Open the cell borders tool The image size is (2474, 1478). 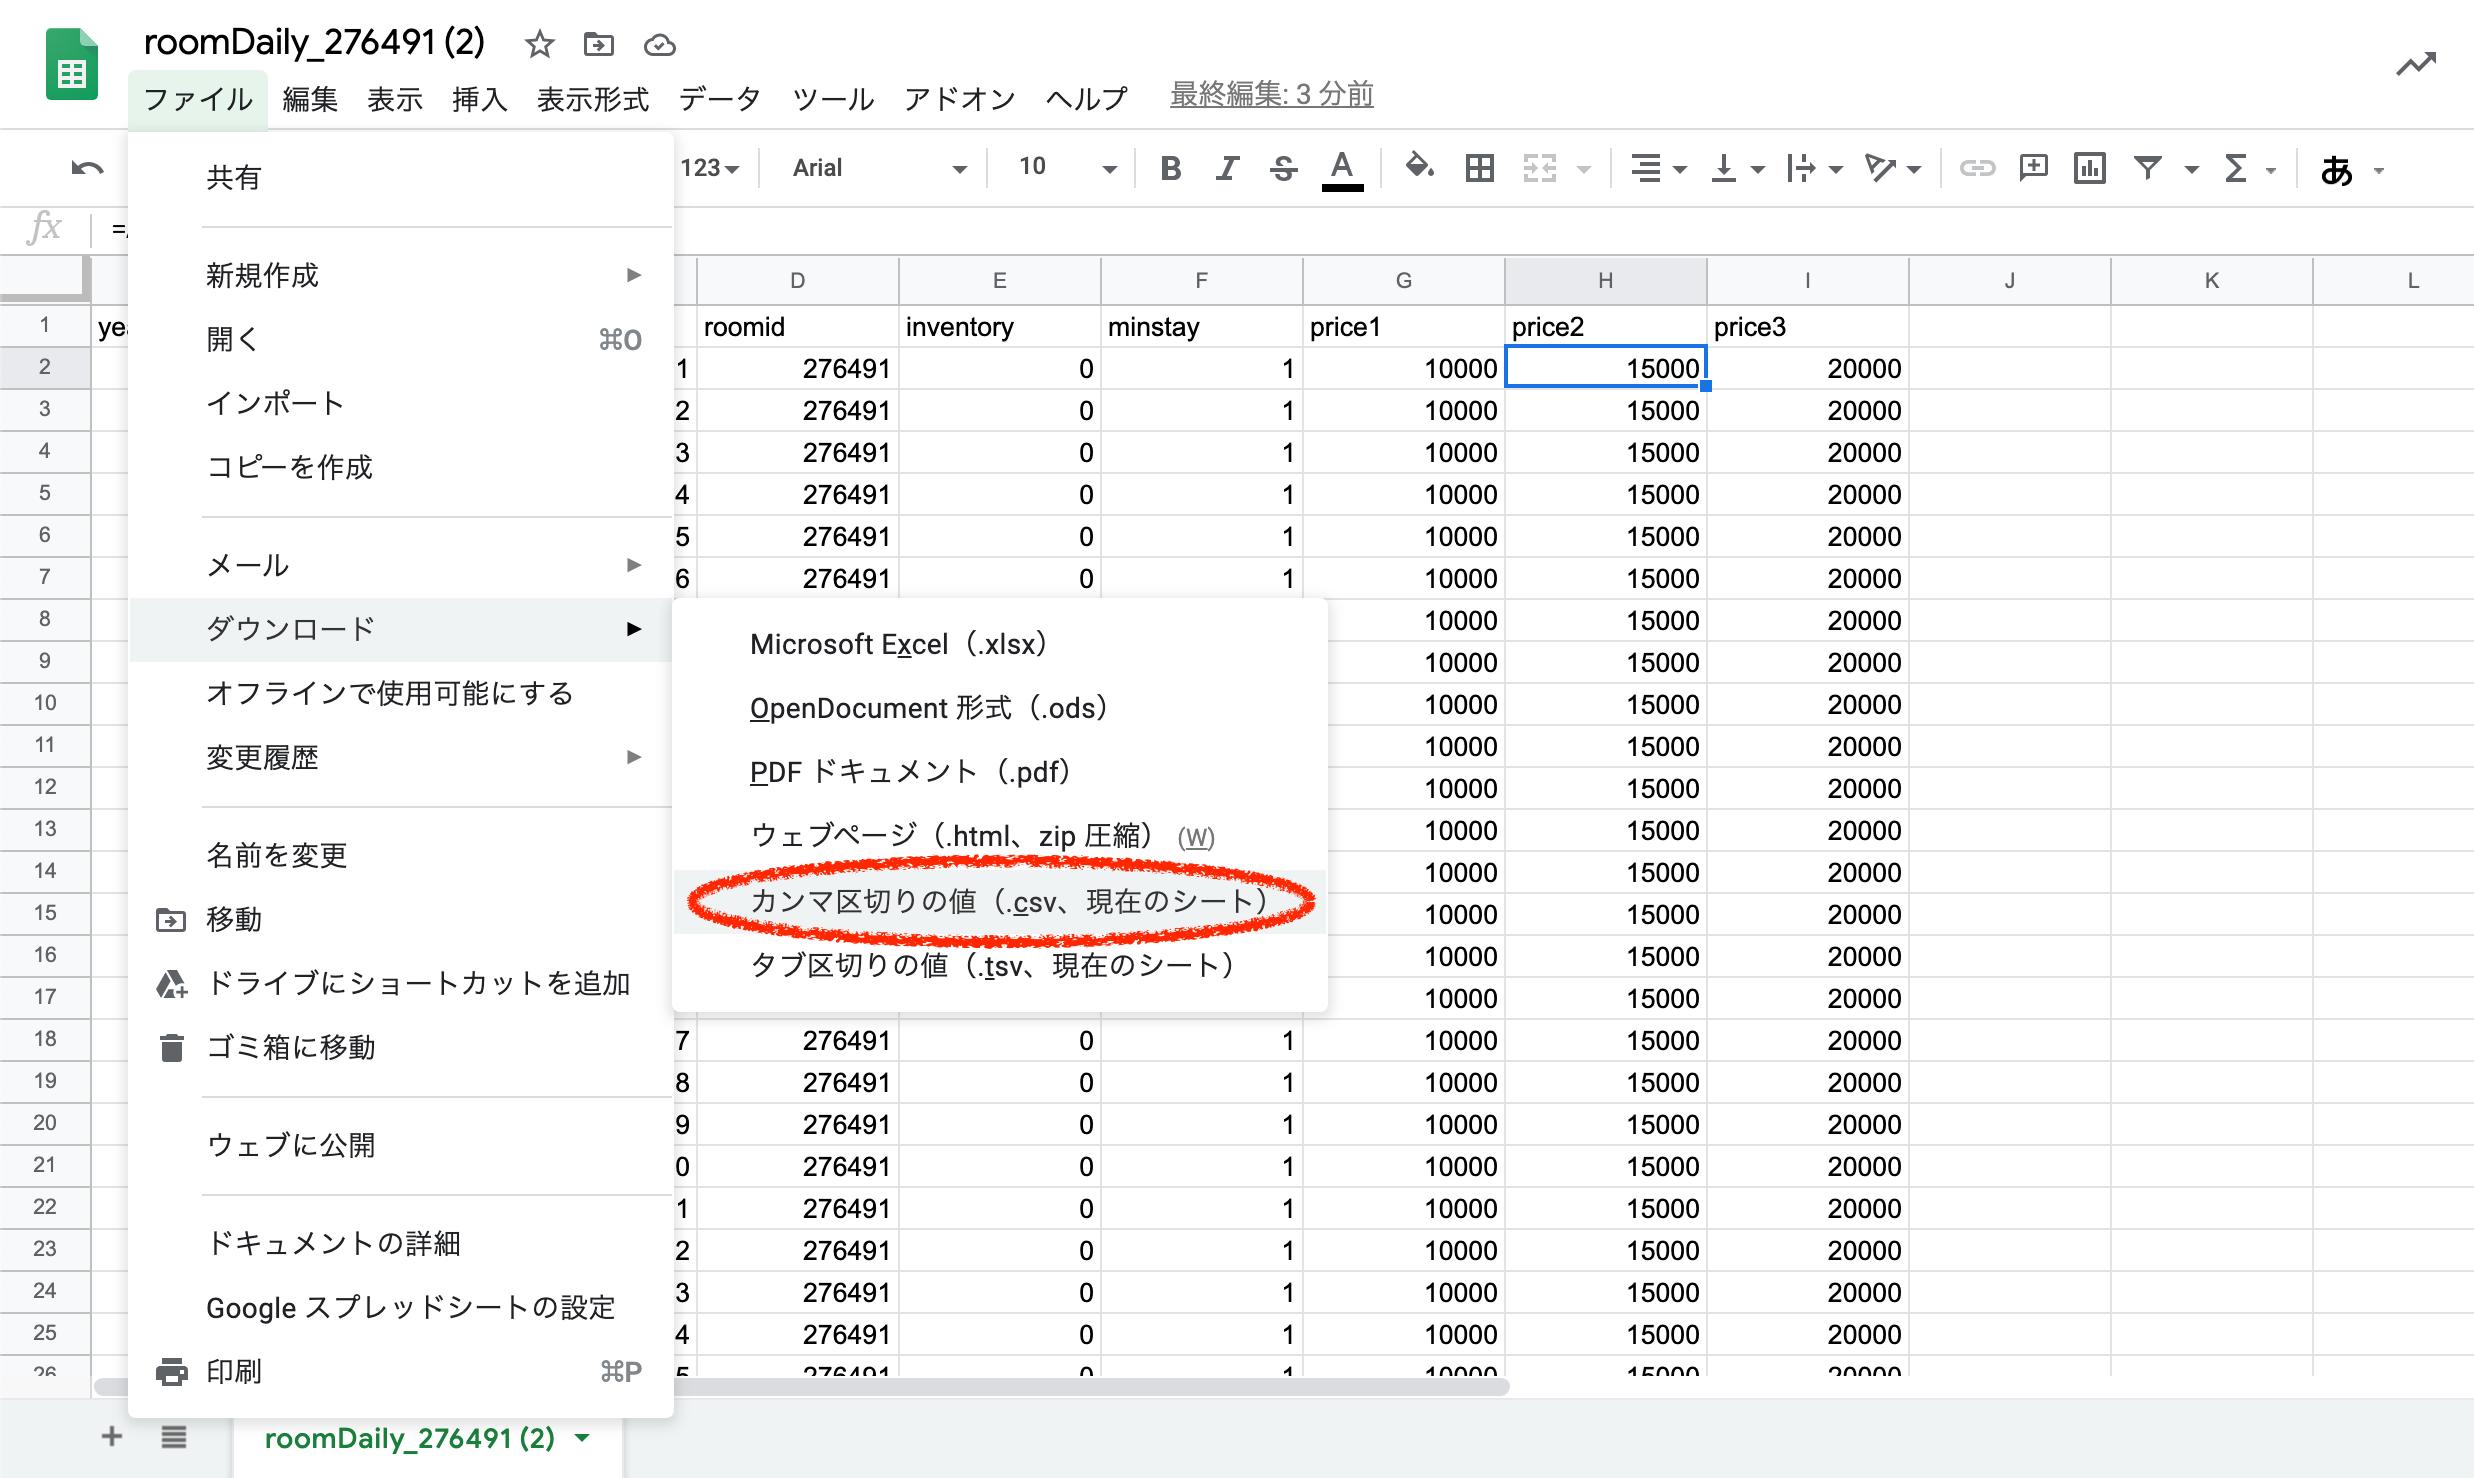click(x=1479, y=168)
